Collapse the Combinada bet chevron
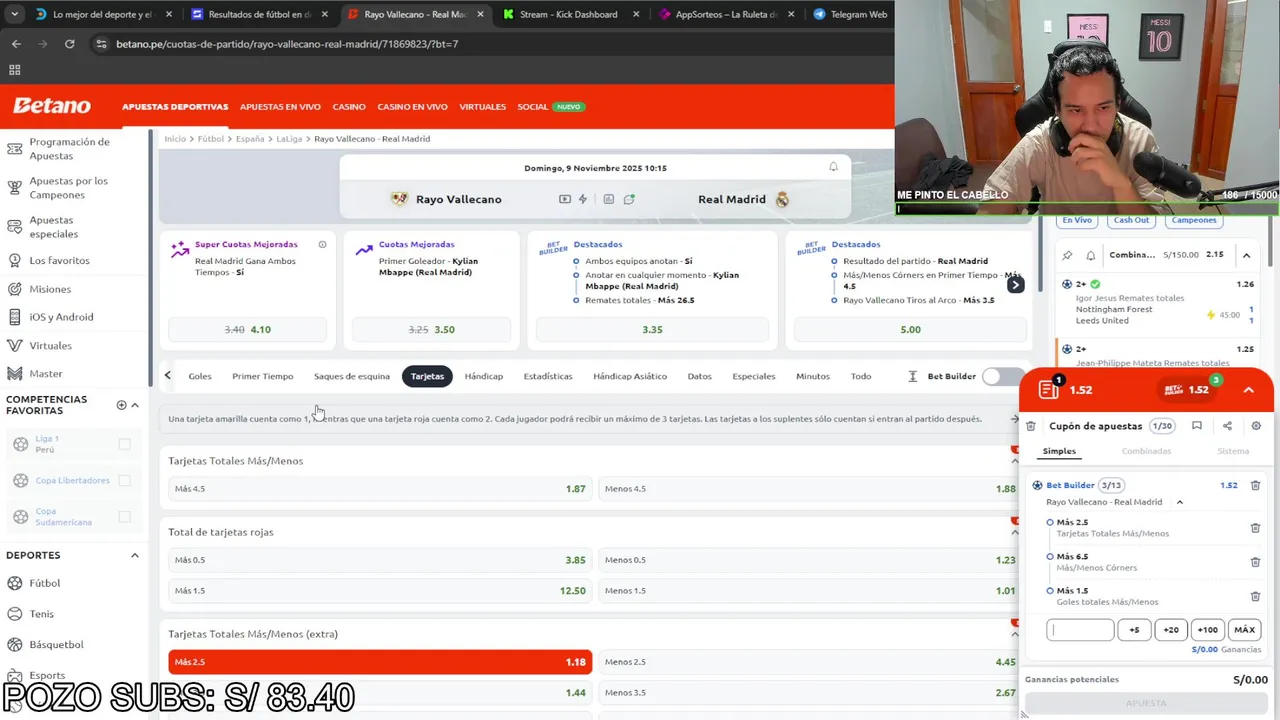The height and width of the screenshot is (720, 1280). pyautogui.click(x=1246, y=255)
